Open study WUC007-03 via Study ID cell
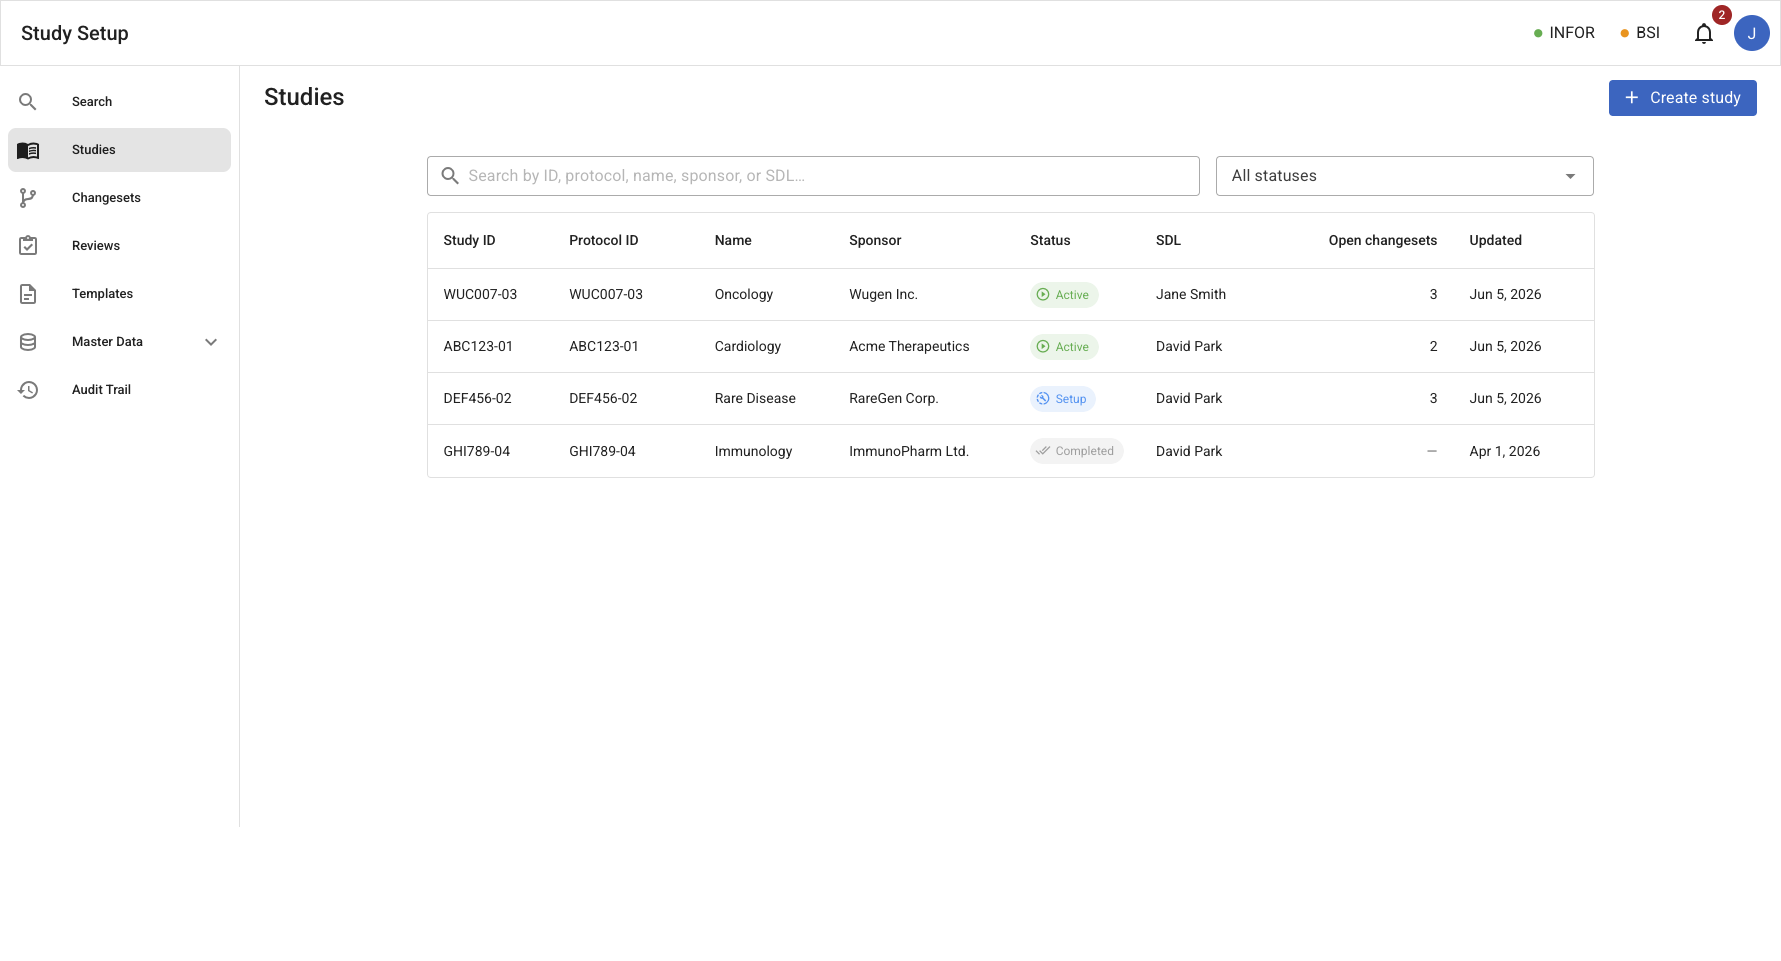 [x=480, y=295]
